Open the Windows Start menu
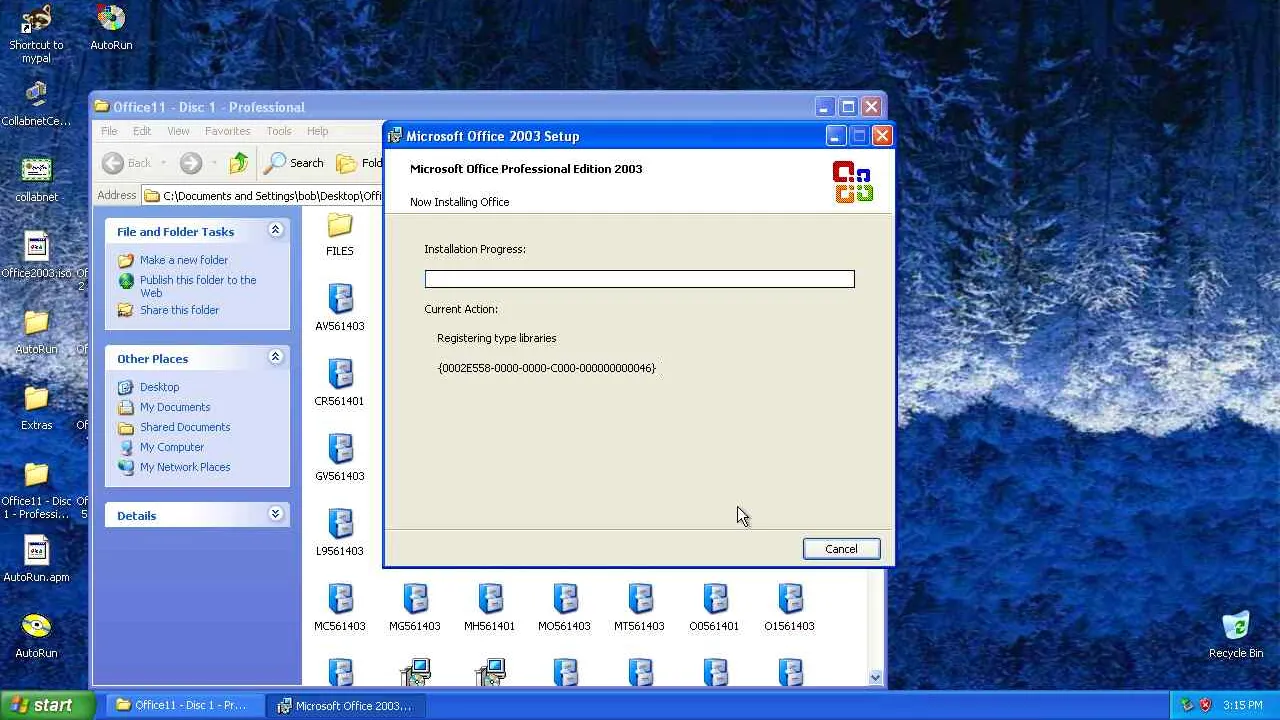The width and height of the screenshot is (1280, 720). [47, 705]
